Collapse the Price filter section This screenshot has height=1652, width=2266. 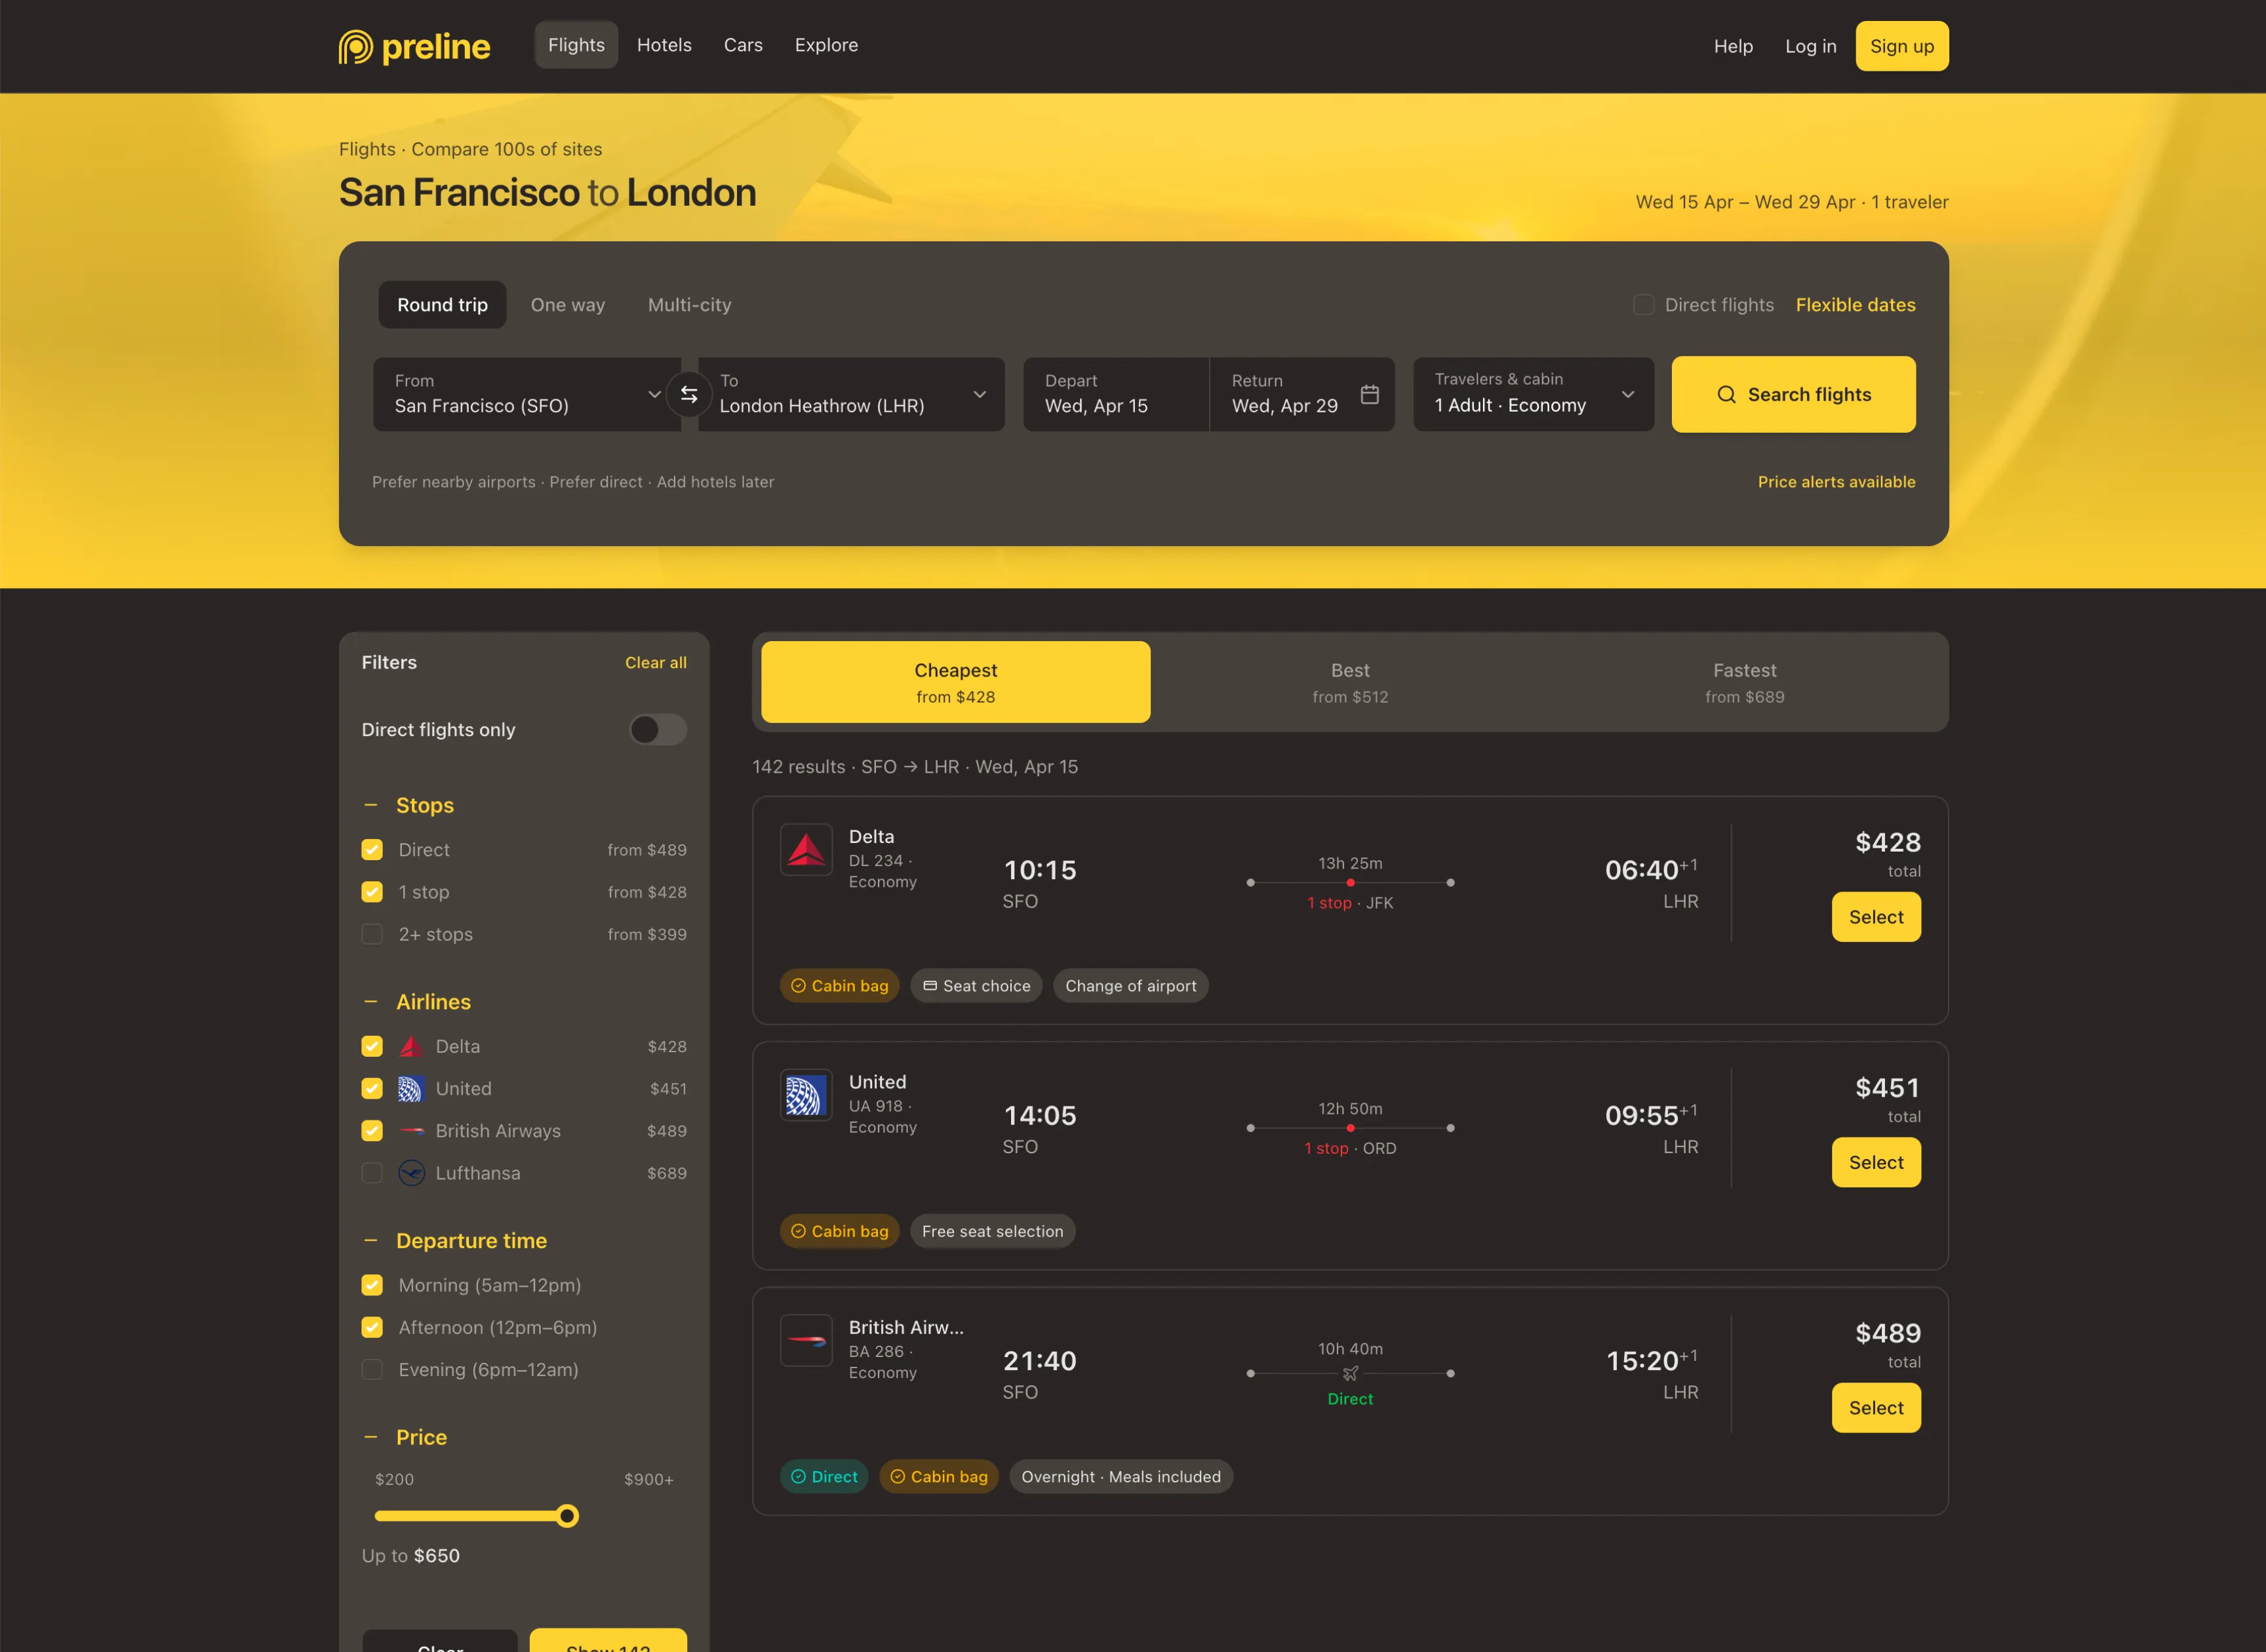click(x=371, y=1437)
